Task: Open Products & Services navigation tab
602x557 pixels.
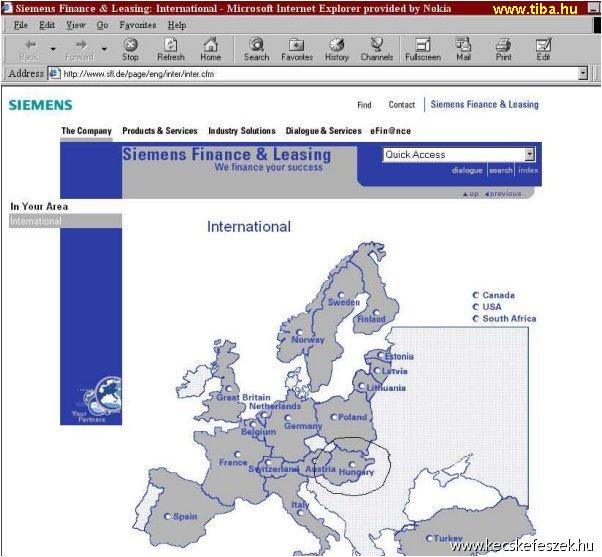Action: (x=160, y=131)
